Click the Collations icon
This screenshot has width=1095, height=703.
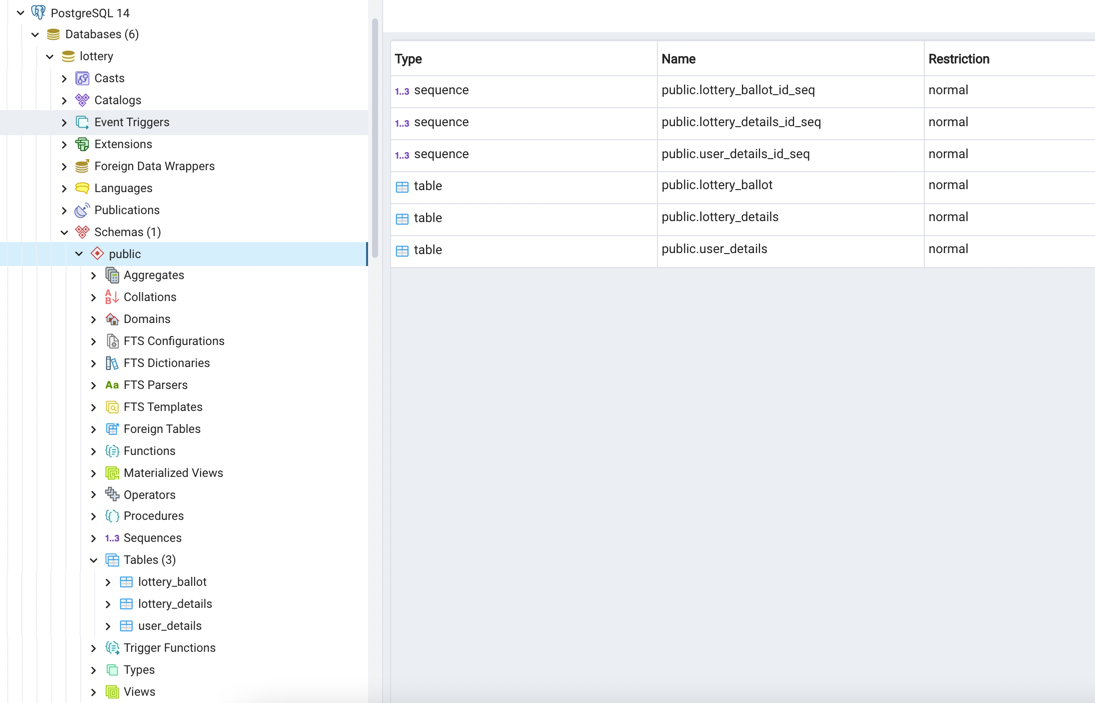pos(112,297)
